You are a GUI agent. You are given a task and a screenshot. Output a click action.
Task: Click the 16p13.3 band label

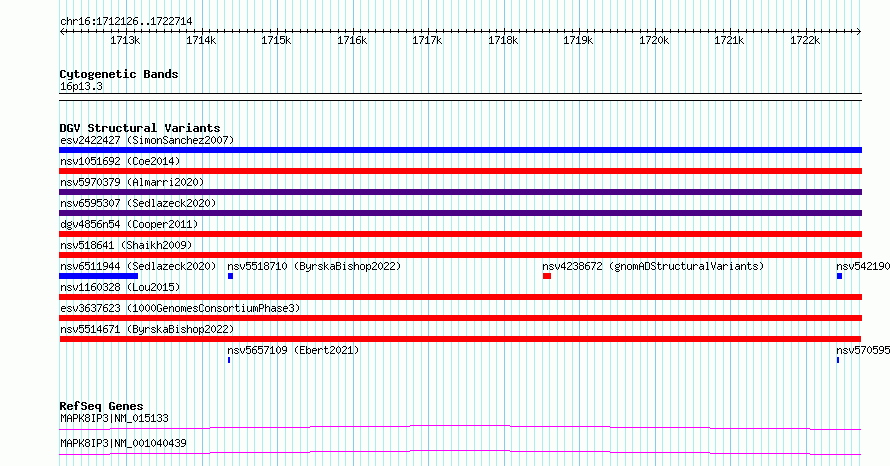pyautogui.click(x=81, y=86)
